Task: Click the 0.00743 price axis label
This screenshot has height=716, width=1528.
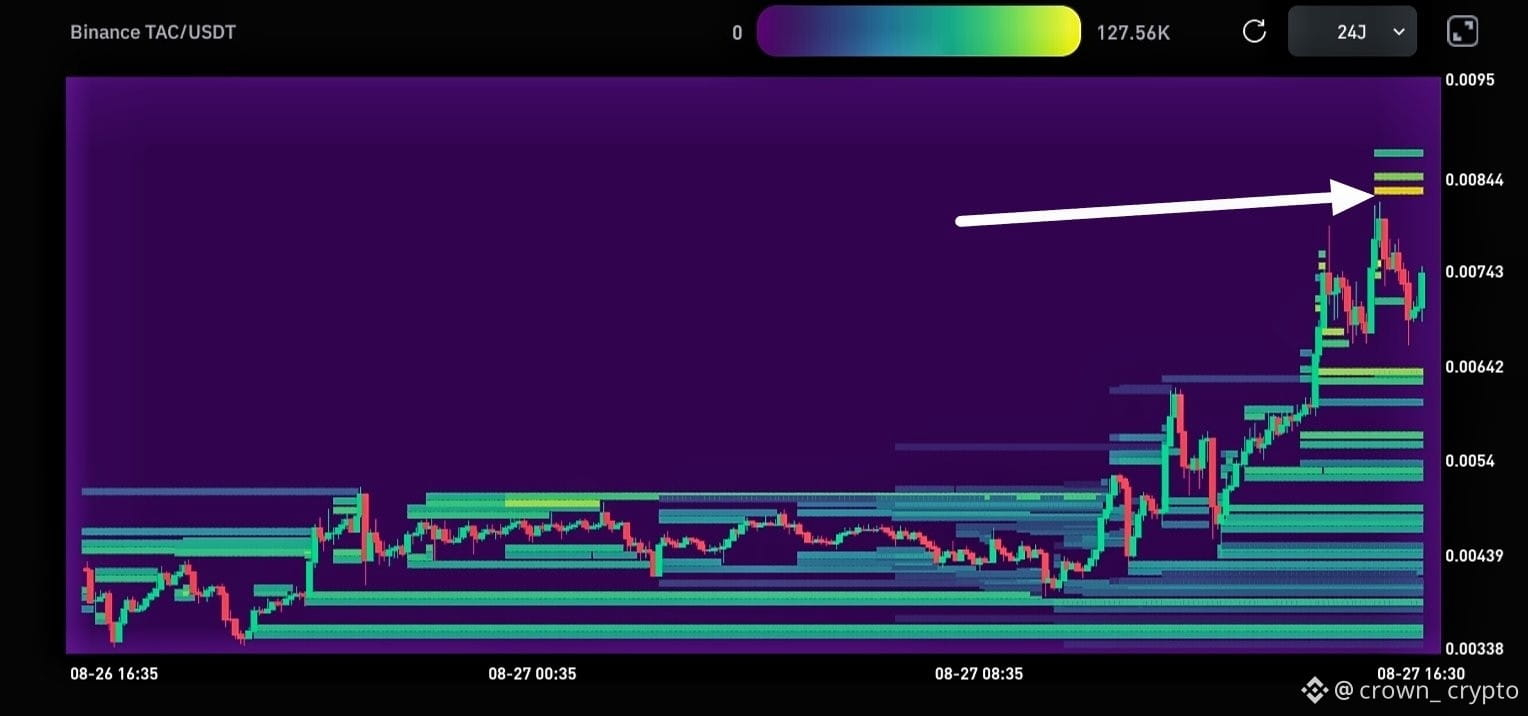Action: (1474, 272)
